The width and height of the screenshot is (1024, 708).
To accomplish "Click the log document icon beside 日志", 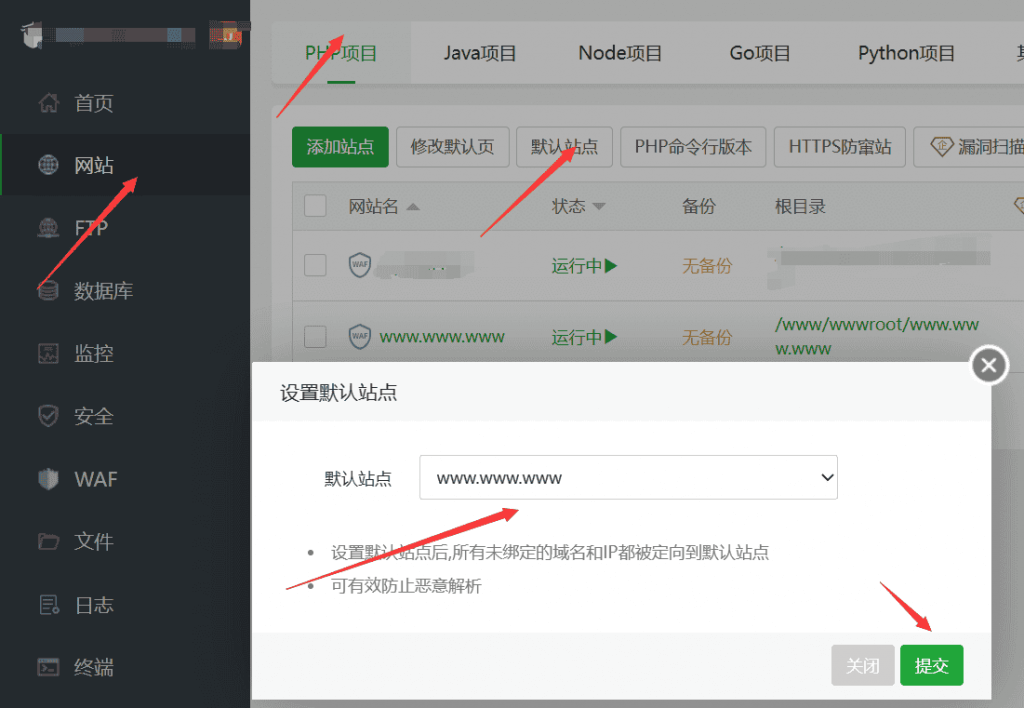I will pyautogui.click(x=48, y=605).
